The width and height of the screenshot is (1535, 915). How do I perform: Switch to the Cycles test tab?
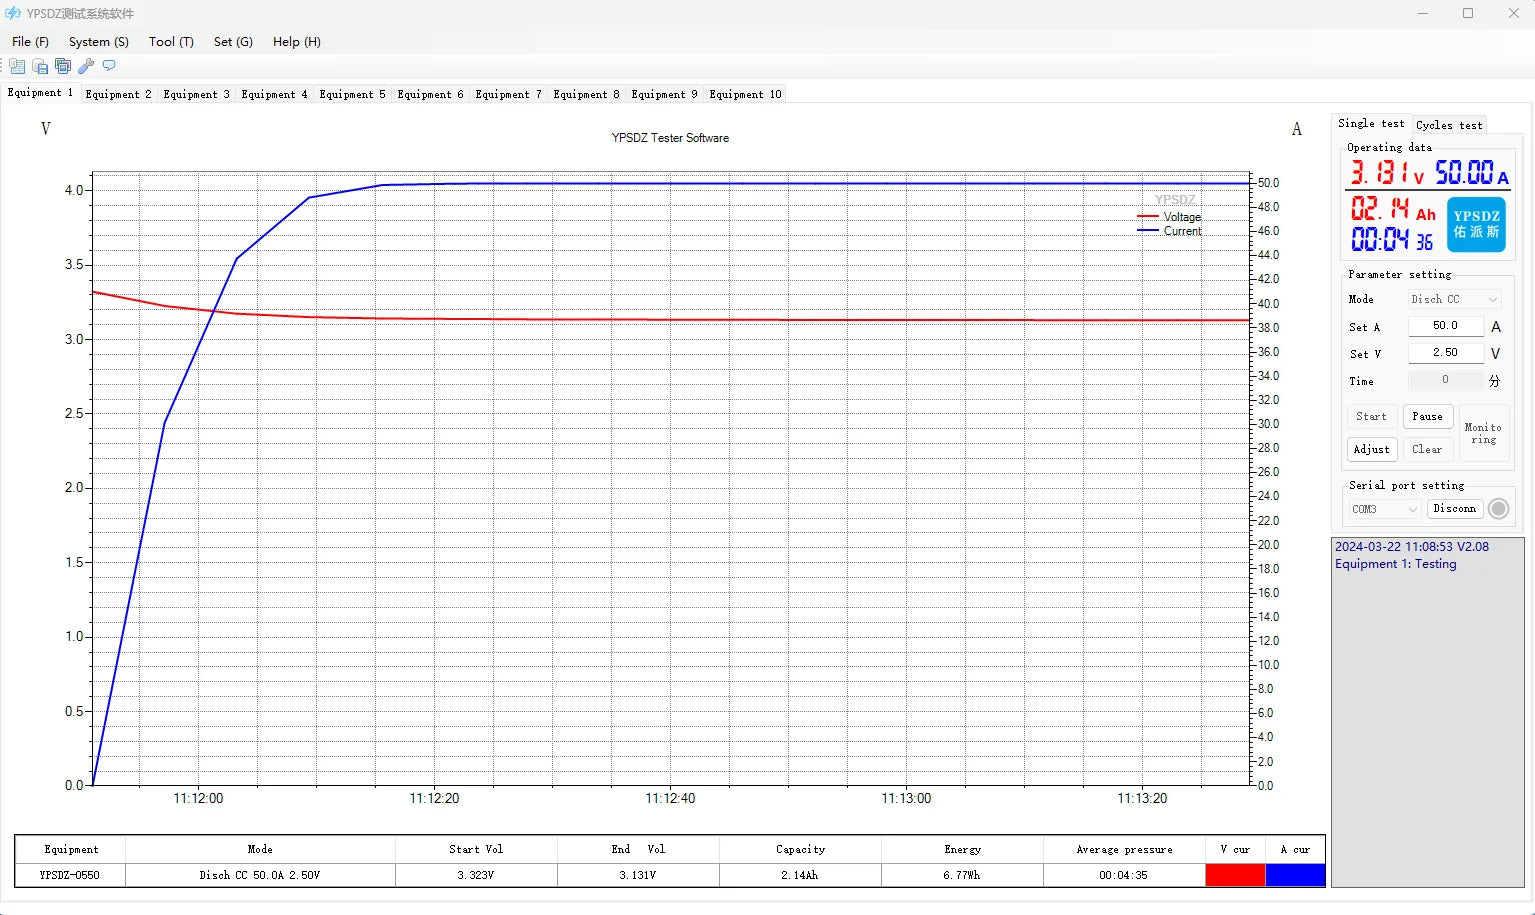coord(1448,125)
